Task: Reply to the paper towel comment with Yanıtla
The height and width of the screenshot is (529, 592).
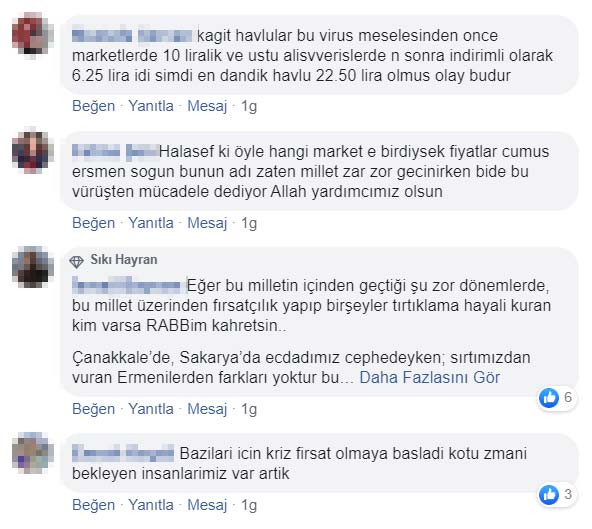Action: point(151,106)
